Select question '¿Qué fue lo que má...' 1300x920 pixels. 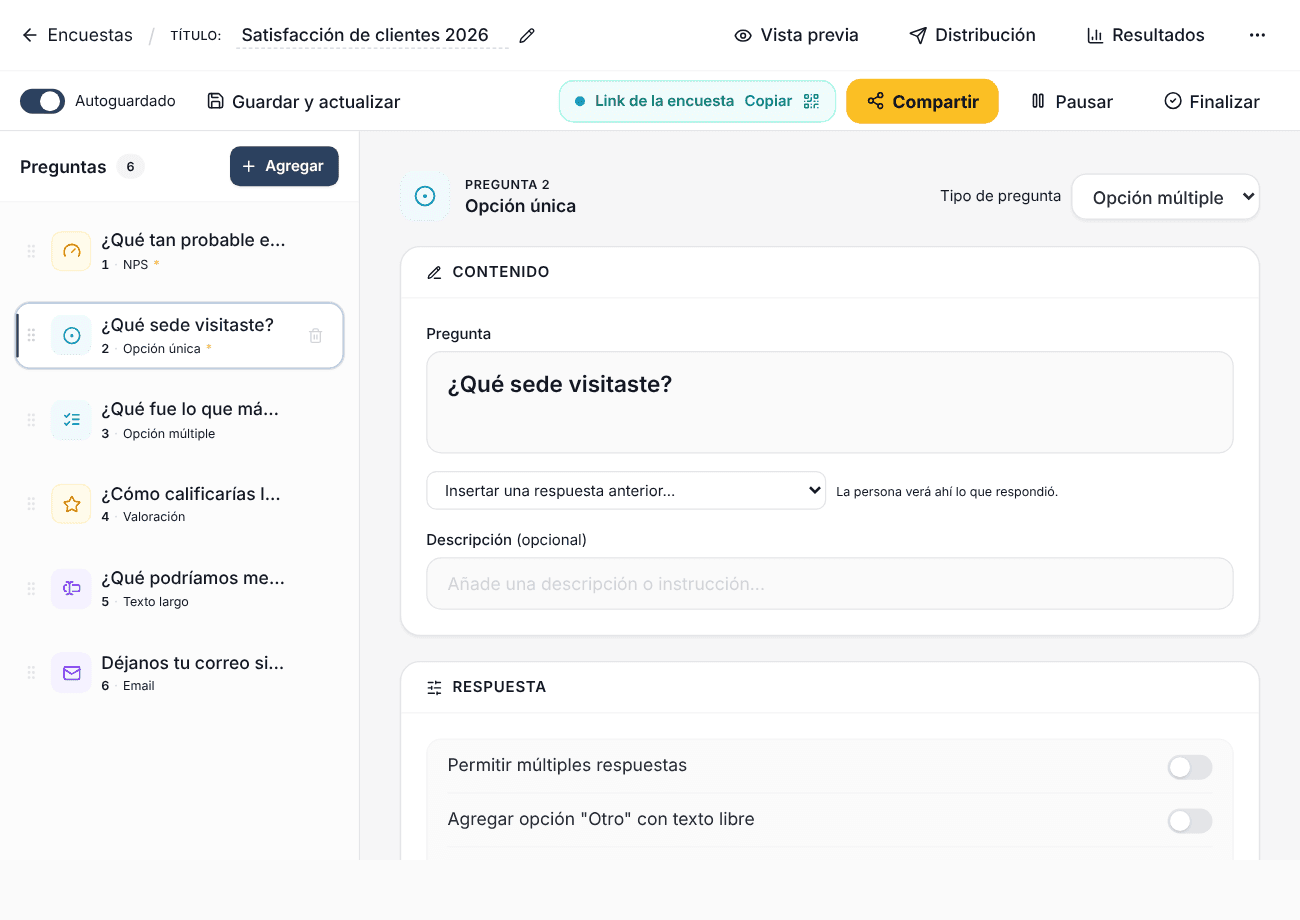click(180, 420)
